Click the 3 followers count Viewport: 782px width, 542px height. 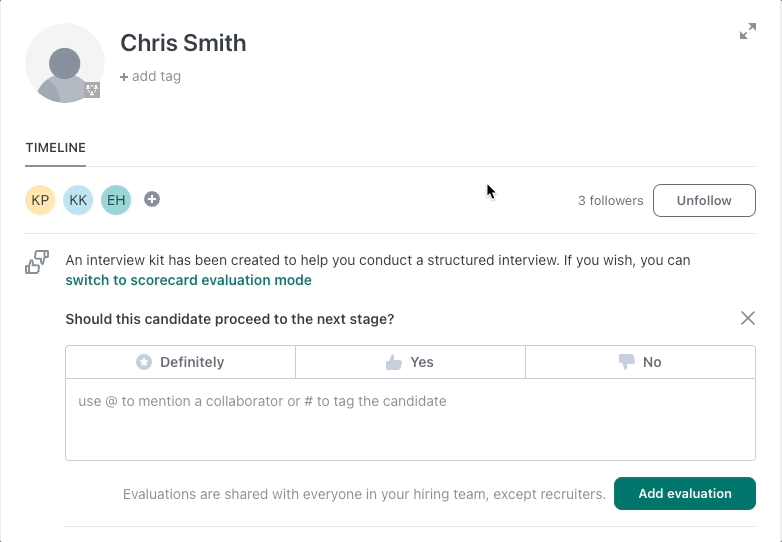[x=610, y=200]
